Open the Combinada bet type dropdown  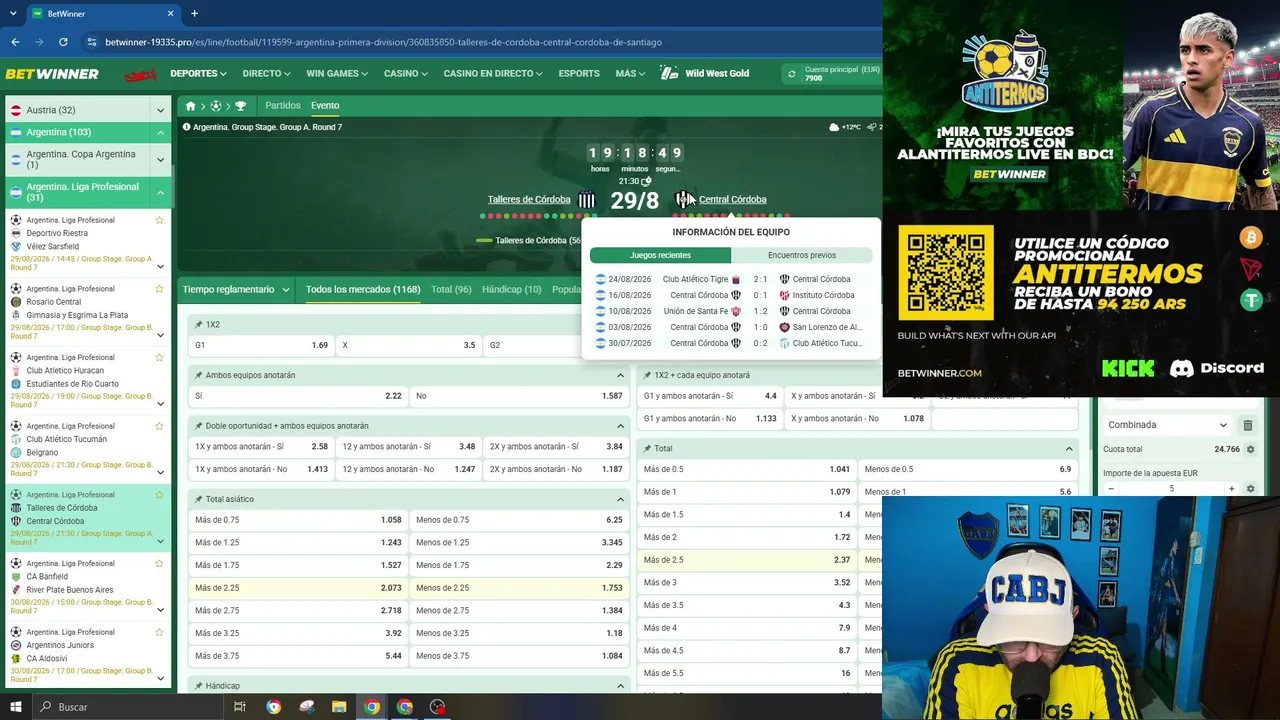pos(1167,425)
